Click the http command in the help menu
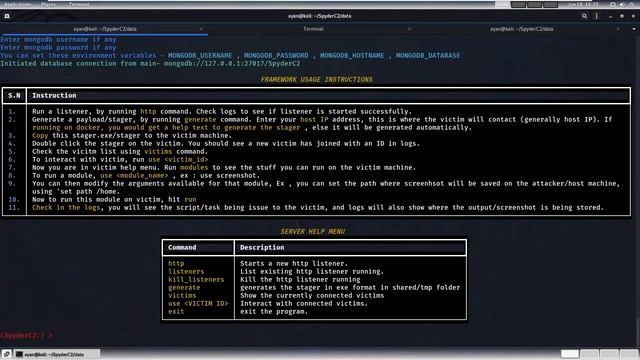Screen dimensions: 640x360 [x=176, y=263]
